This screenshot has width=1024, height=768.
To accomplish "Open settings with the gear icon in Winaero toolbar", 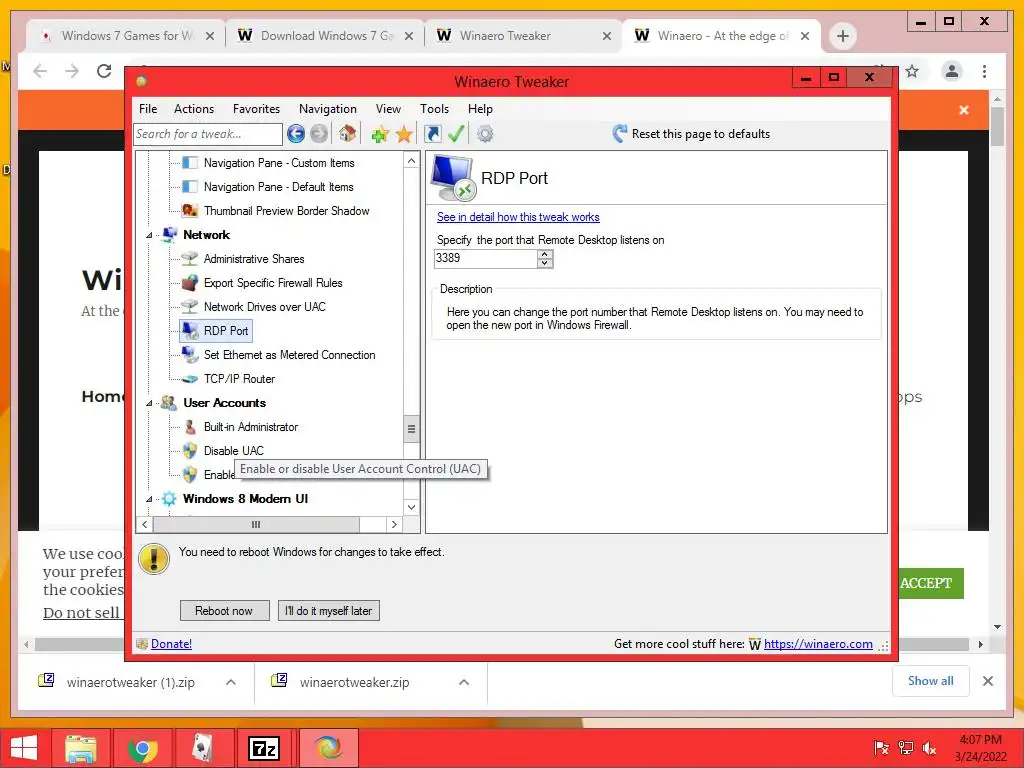I will coord(485,134).
